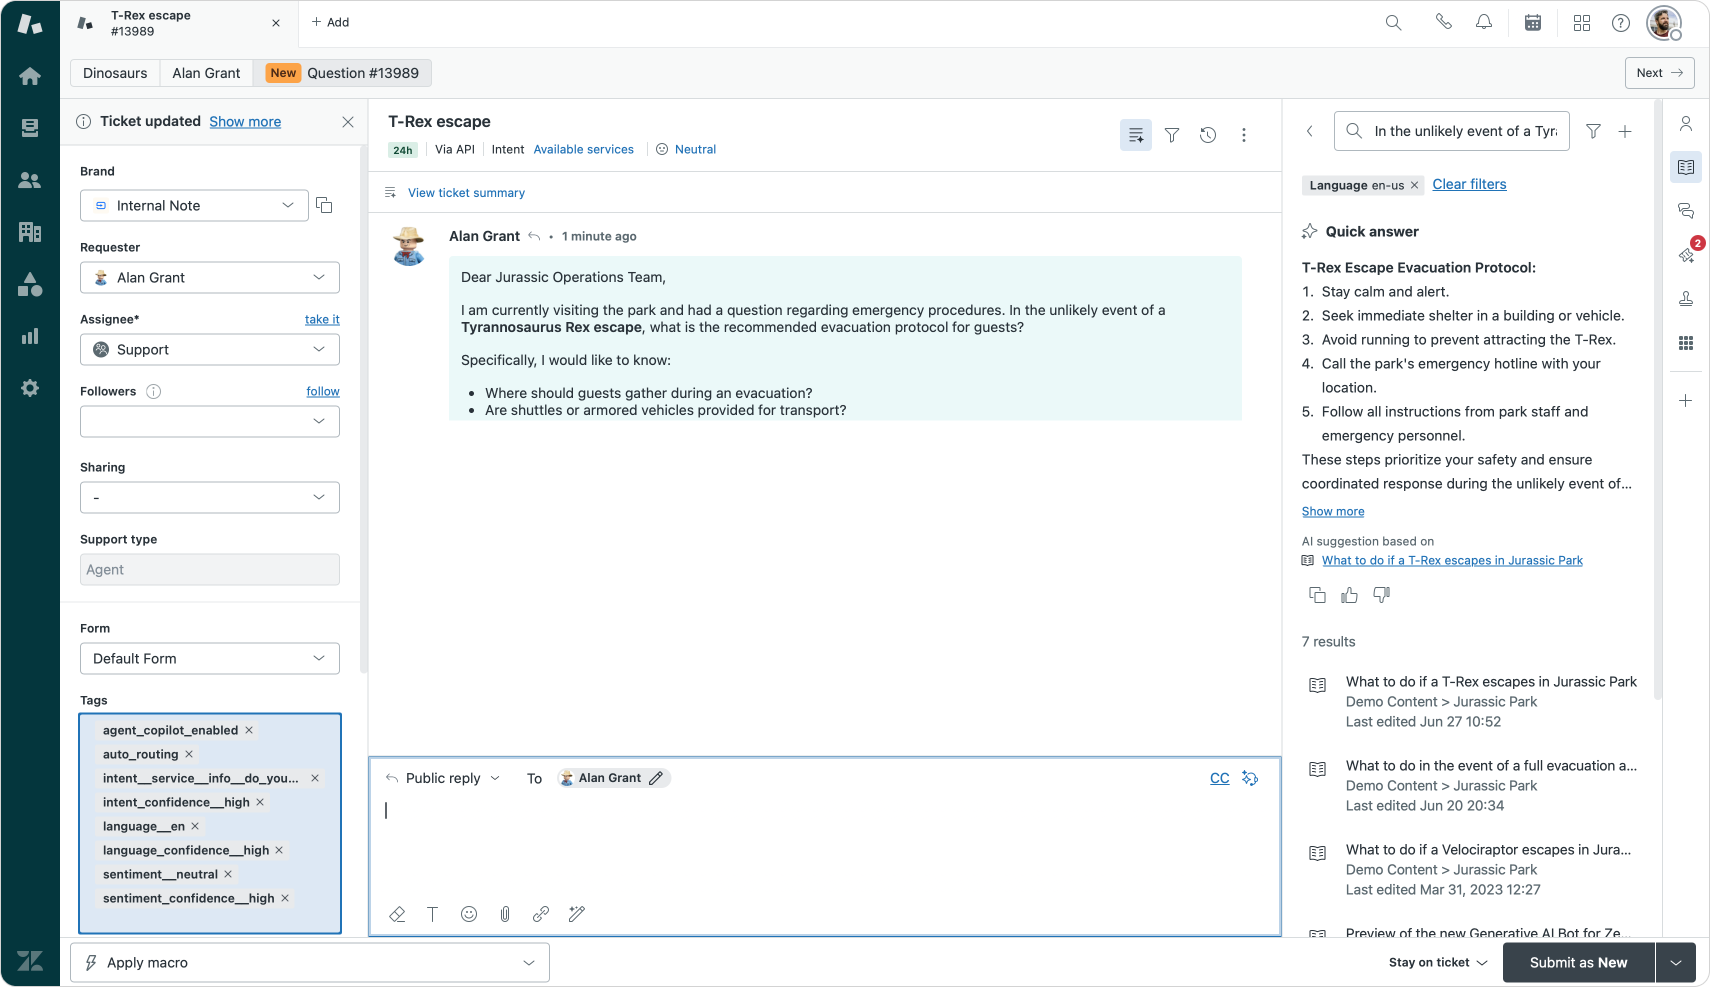Open the calendar icon in top bar
Viewport: 1710px width, 987px height.
point(1533,22)
